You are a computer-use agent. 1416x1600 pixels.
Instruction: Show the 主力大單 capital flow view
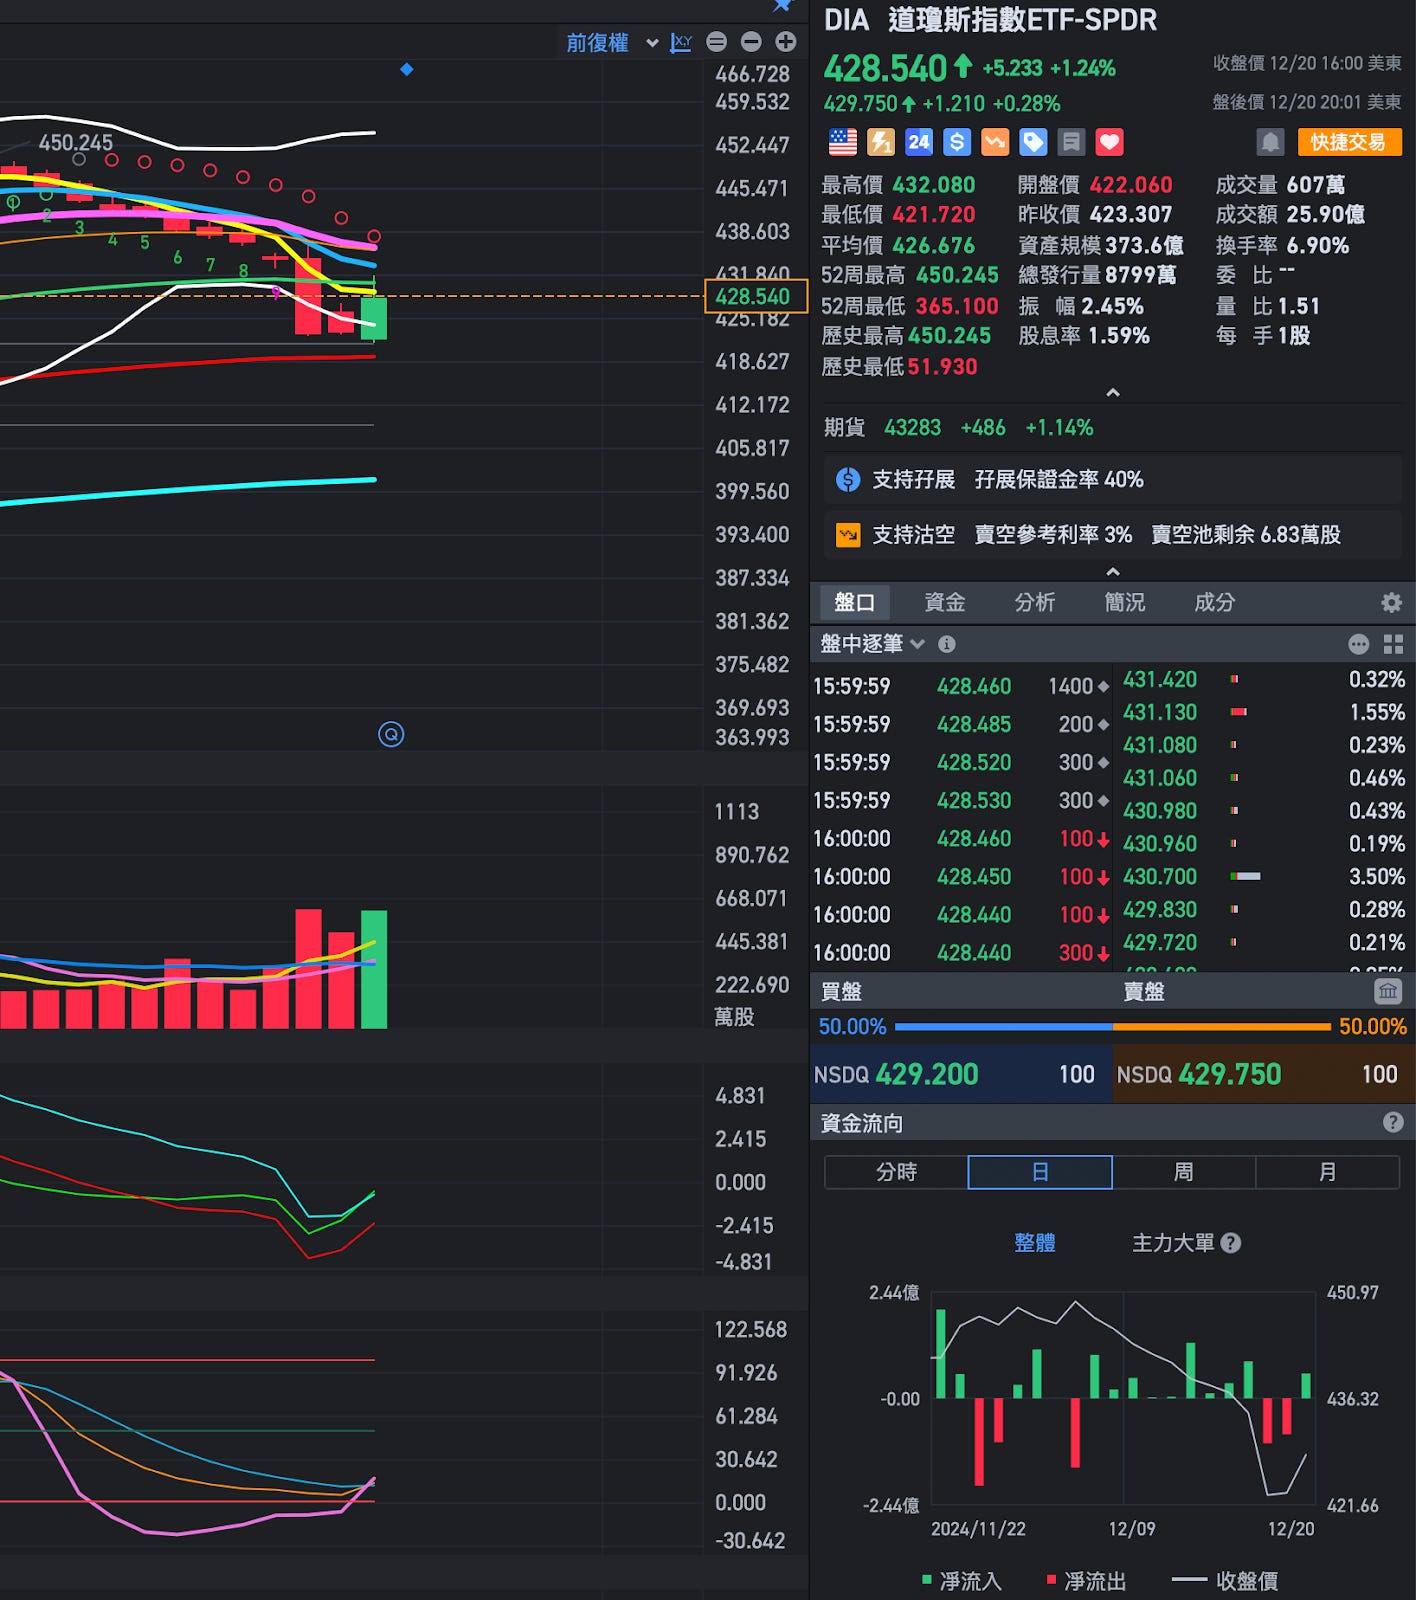(x=1173, y=1243)
